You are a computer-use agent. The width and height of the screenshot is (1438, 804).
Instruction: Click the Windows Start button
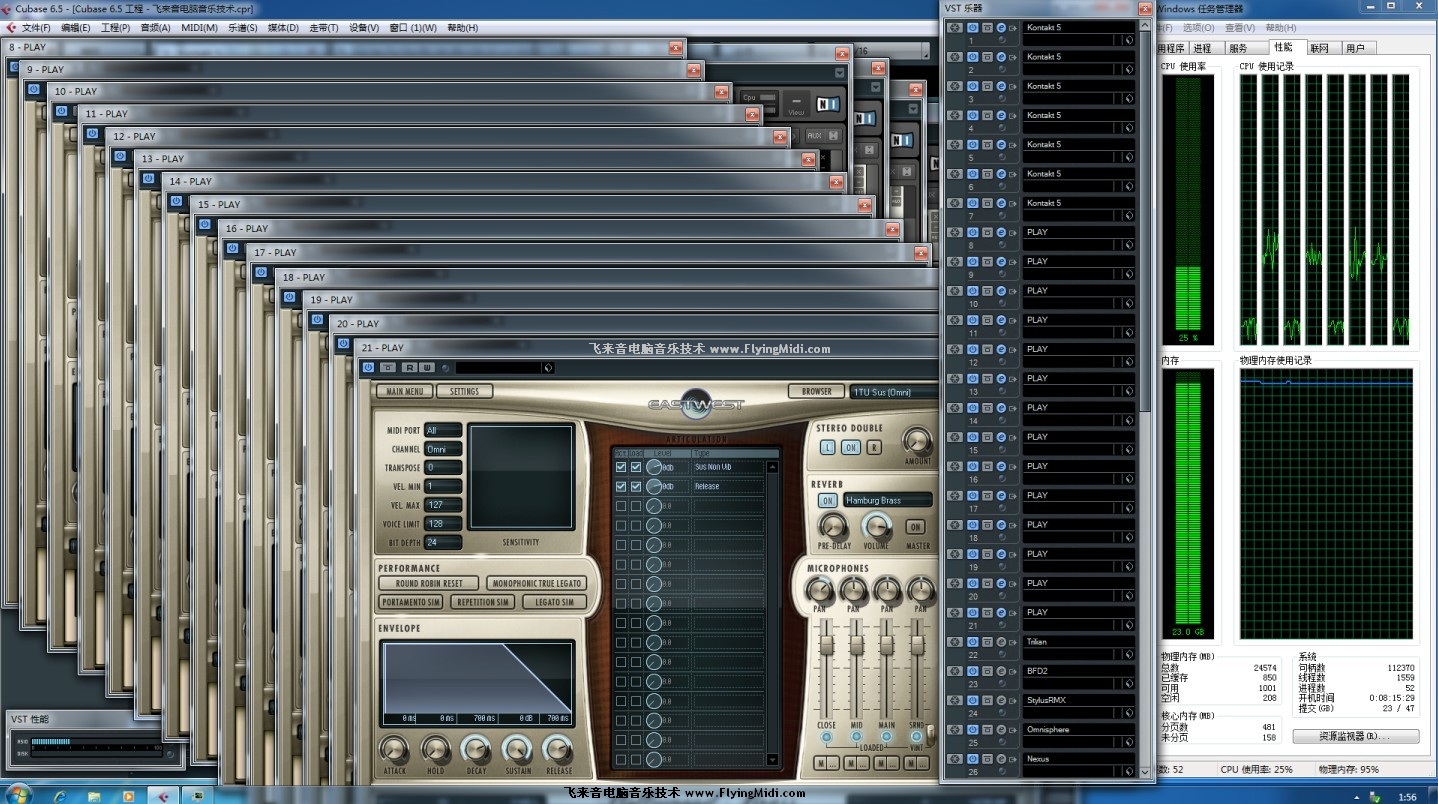pyautogui.click(x=18, y=794)
